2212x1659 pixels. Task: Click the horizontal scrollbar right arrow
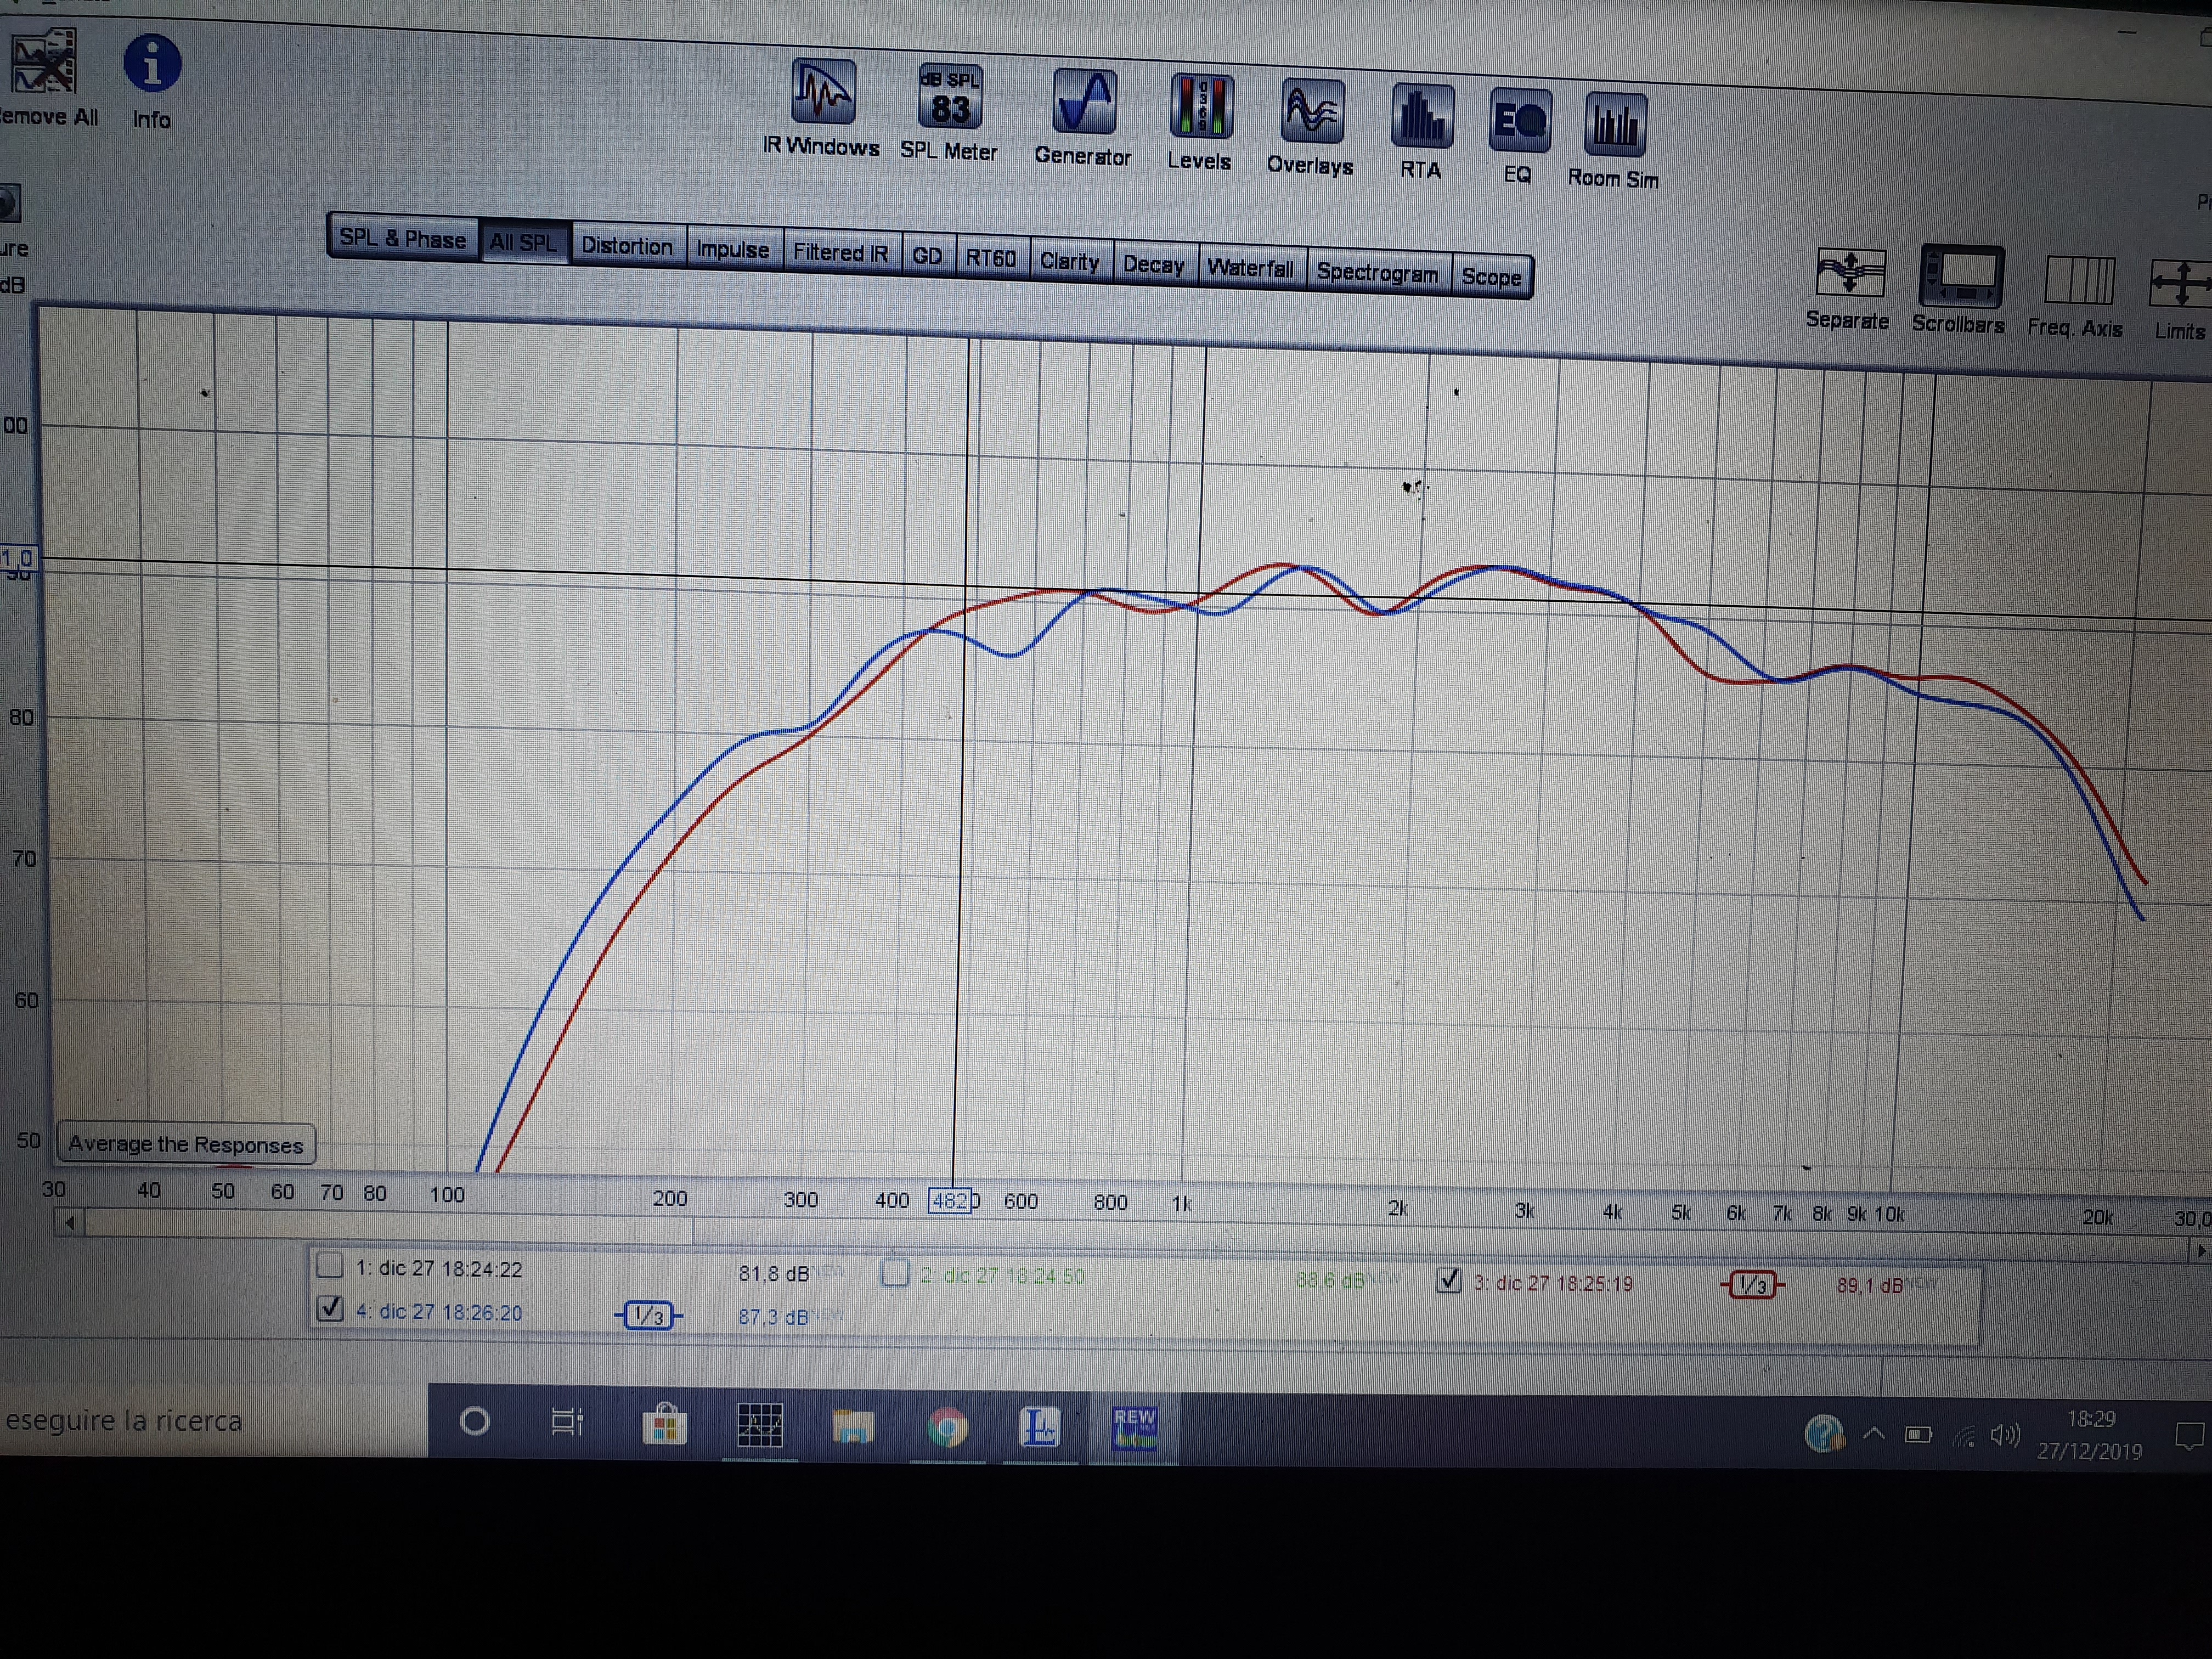click(2199, 1250)
